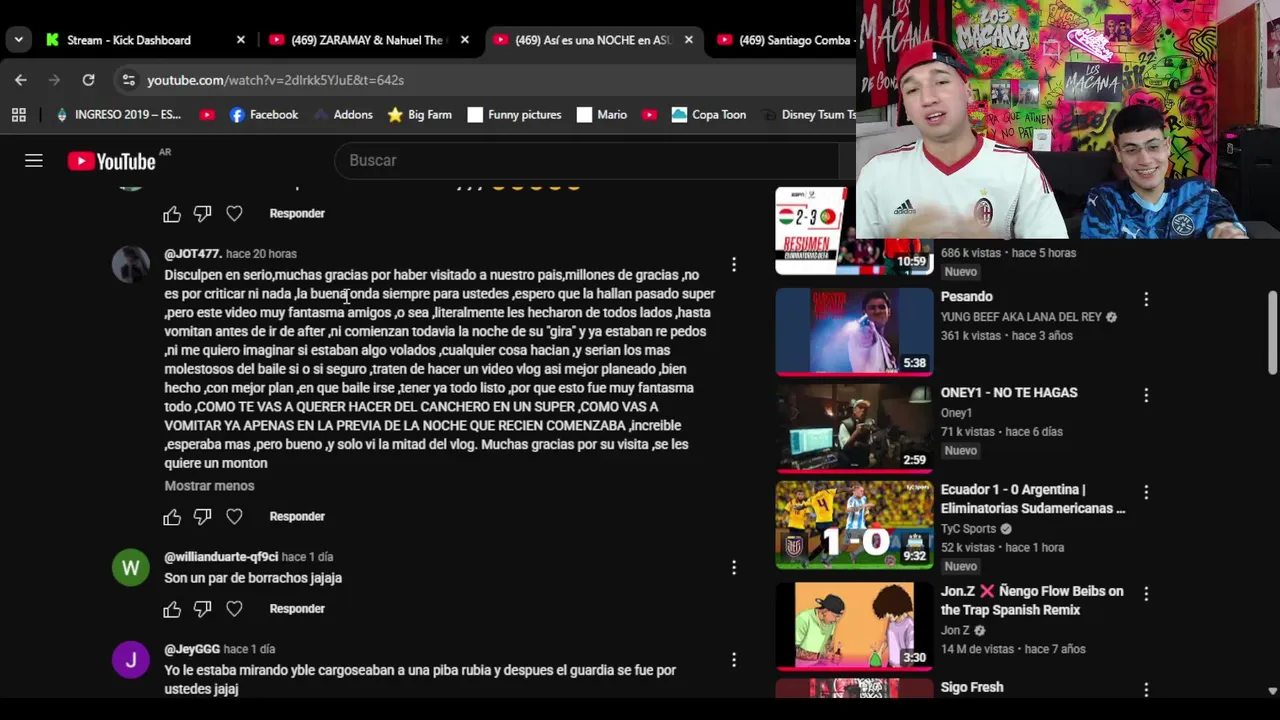Open Ecuador 1-0 Argentina thumbnail
The image size is (1280, 720).
(854, 525)
